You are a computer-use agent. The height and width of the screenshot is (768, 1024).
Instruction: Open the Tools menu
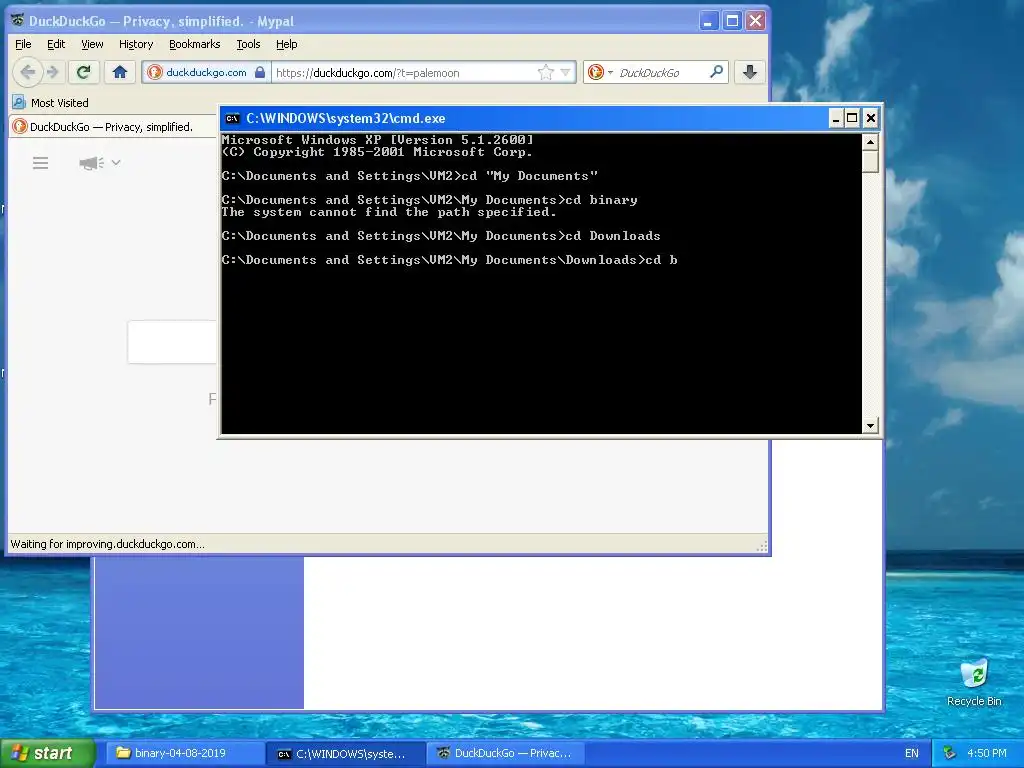coord(248,44)
